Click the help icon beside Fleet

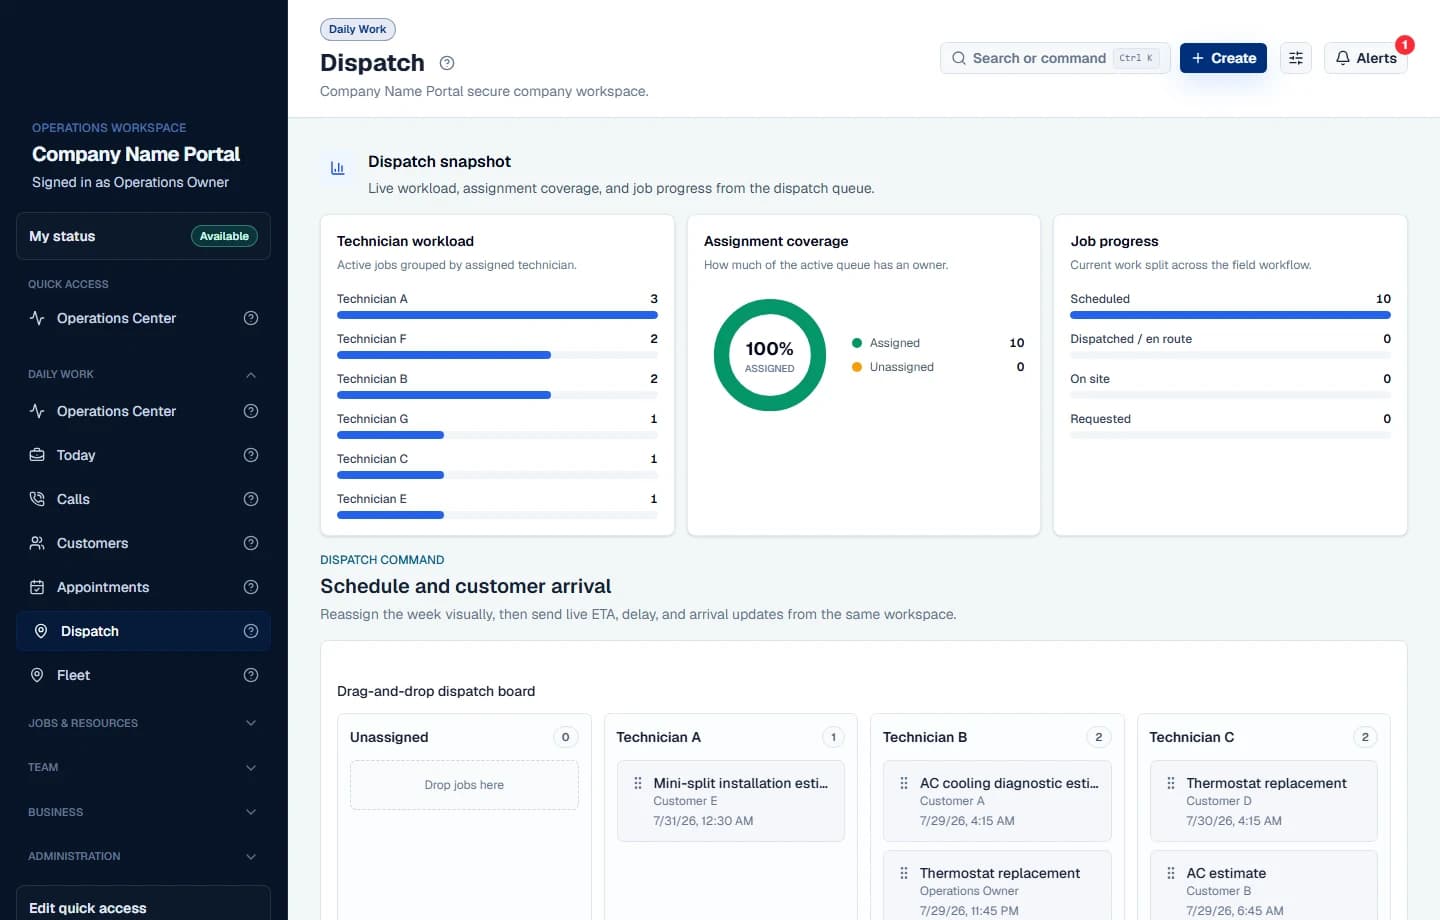point(251,675)
